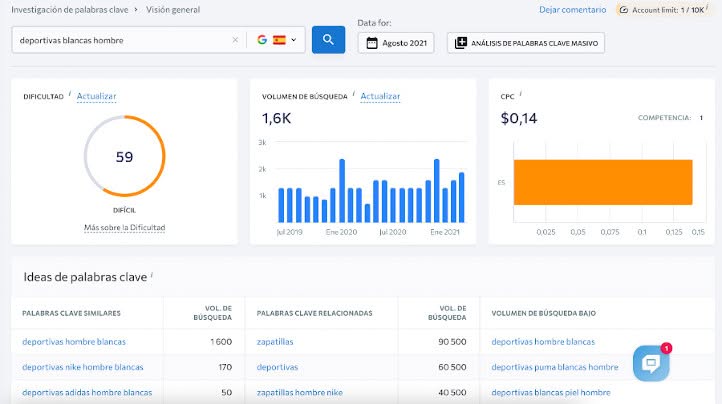Go to Investigación de palabras clave breadcrumb
The width and height of the screenshot is (722, 404).
point(70,10)
